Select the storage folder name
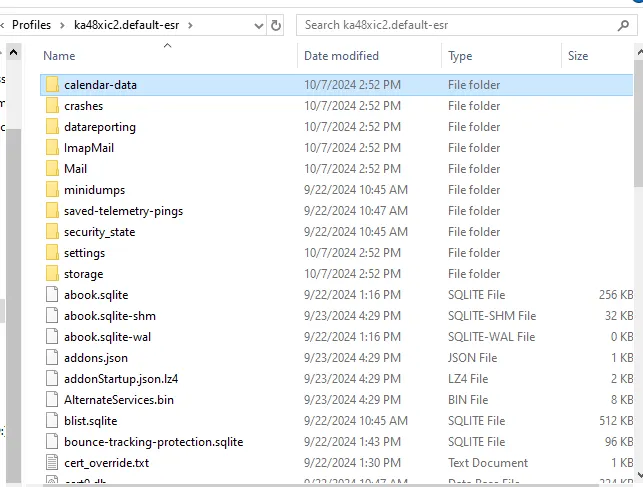The width and height of the screenshot is (643, 487). [x=84, y=274]
